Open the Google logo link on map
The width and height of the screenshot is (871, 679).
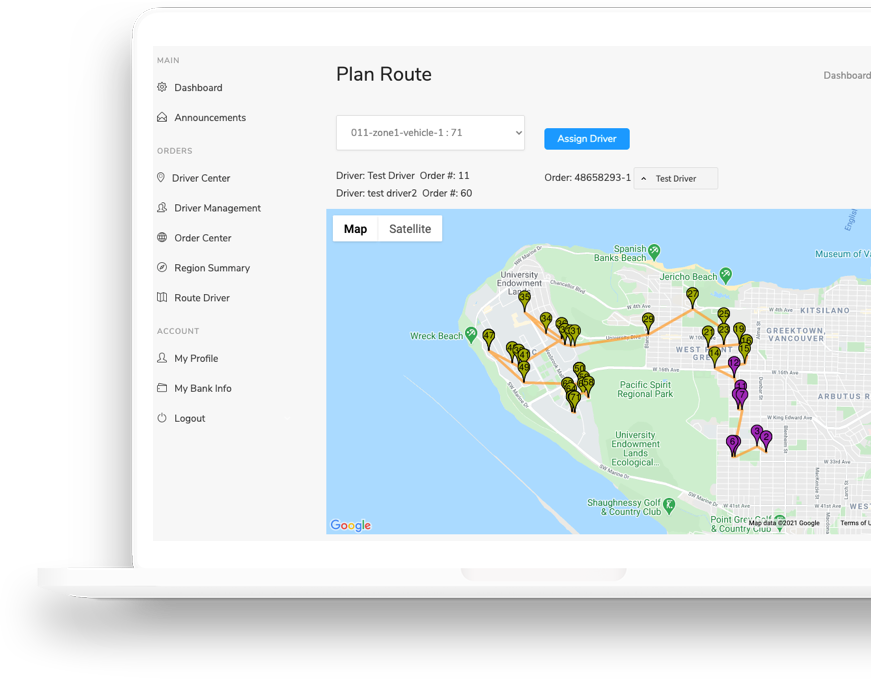pos(351,525)
